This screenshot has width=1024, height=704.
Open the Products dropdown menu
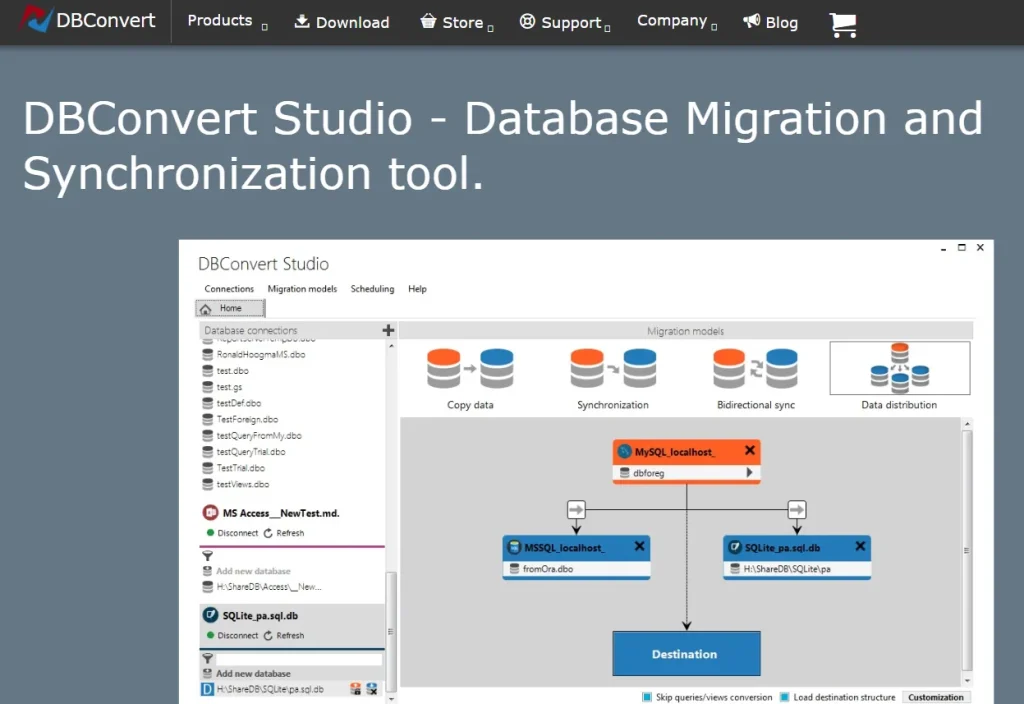[x=227, y=21]
